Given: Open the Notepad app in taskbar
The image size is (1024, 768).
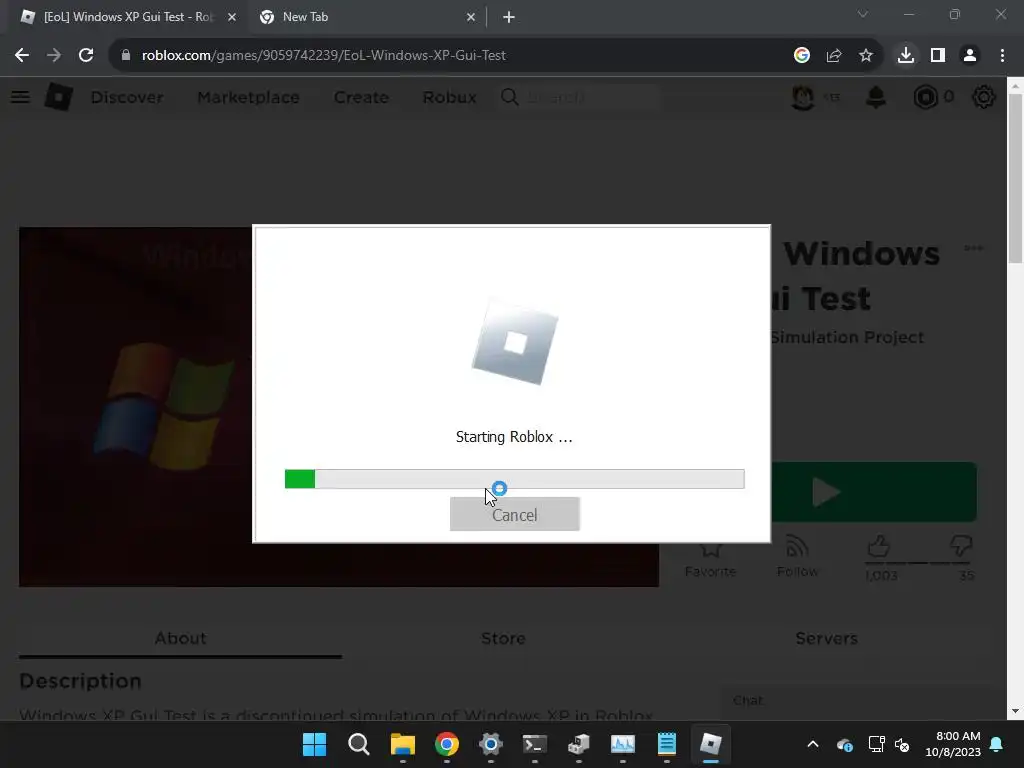Looking at the screenshot, I should tap(667, 744).
